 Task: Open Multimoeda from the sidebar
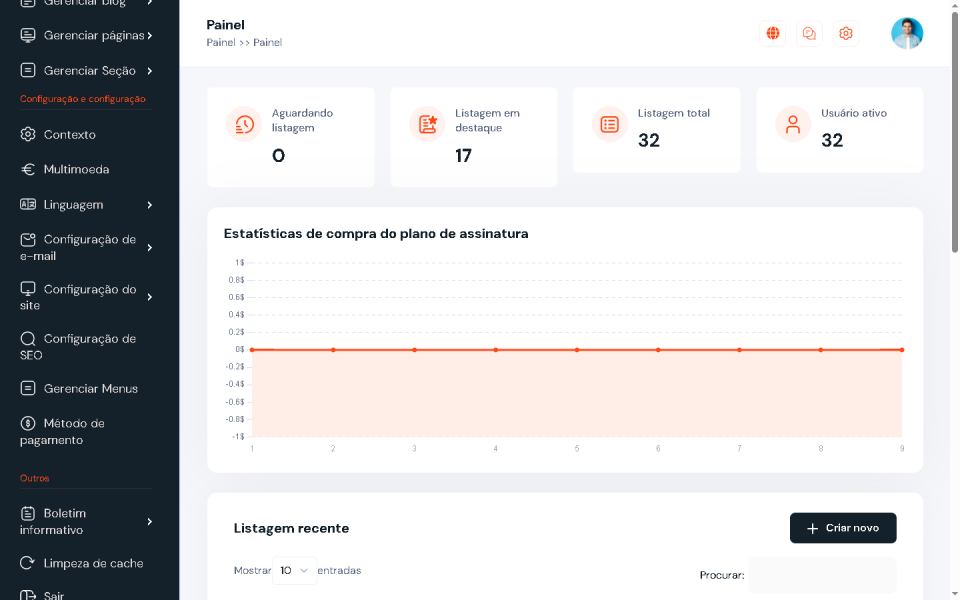[76, 170]
